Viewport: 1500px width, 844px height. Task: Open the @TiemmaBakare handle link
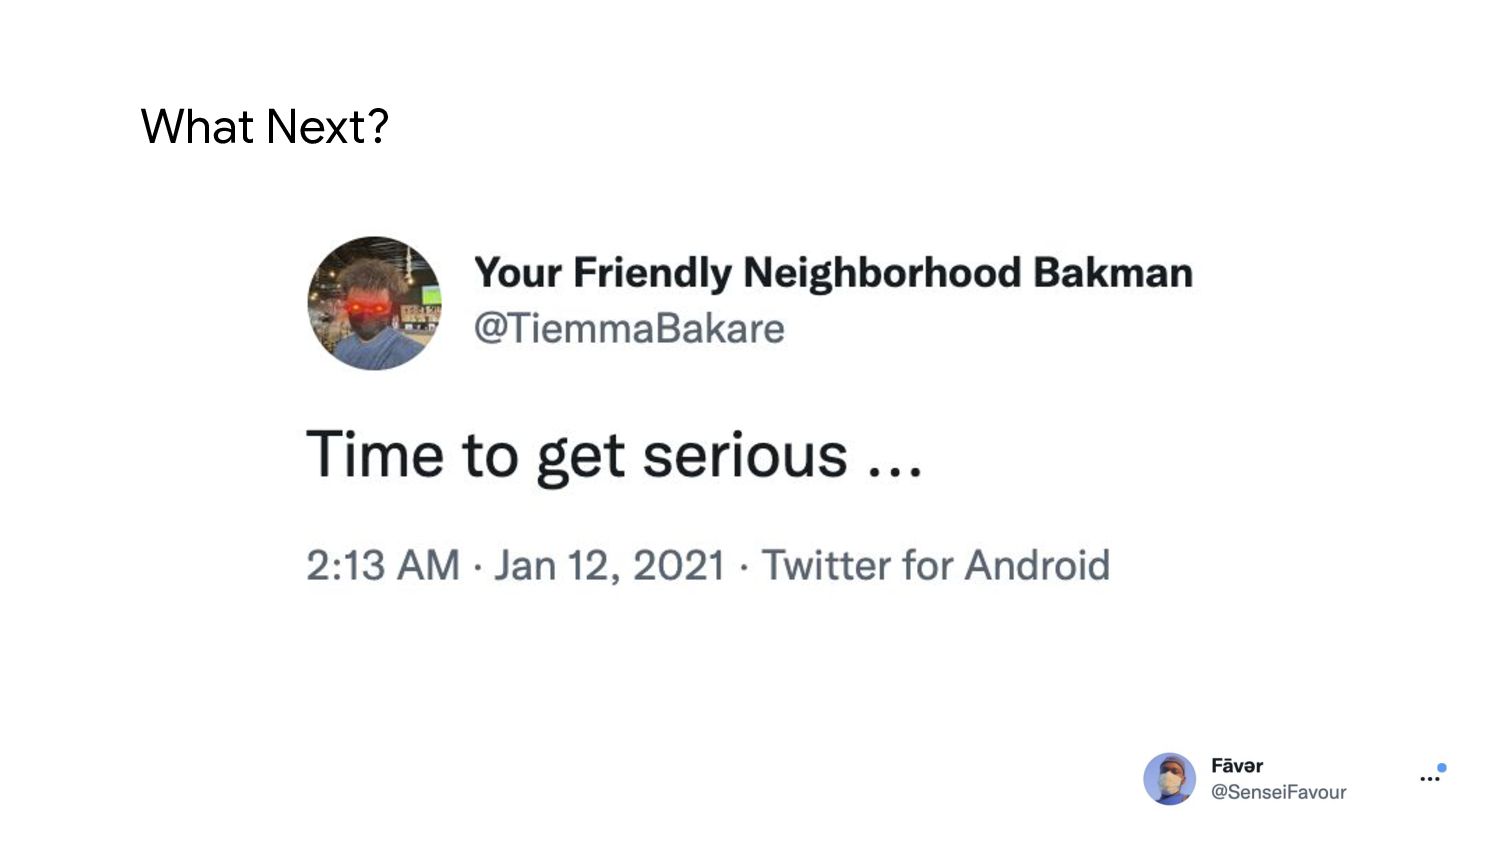(x=629, y=328)
